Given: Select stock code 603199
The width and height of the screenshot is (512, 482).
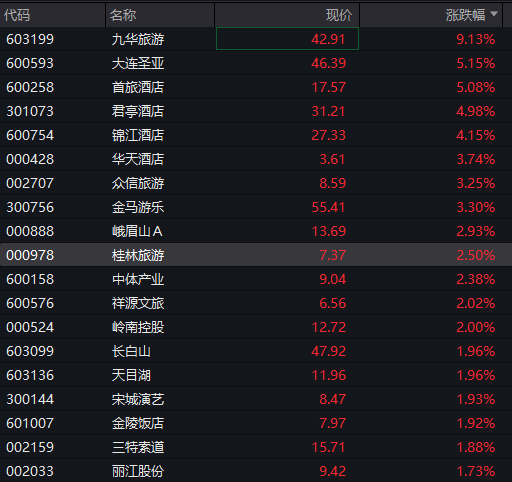Looking at the screenshot, I should [30, 39].
